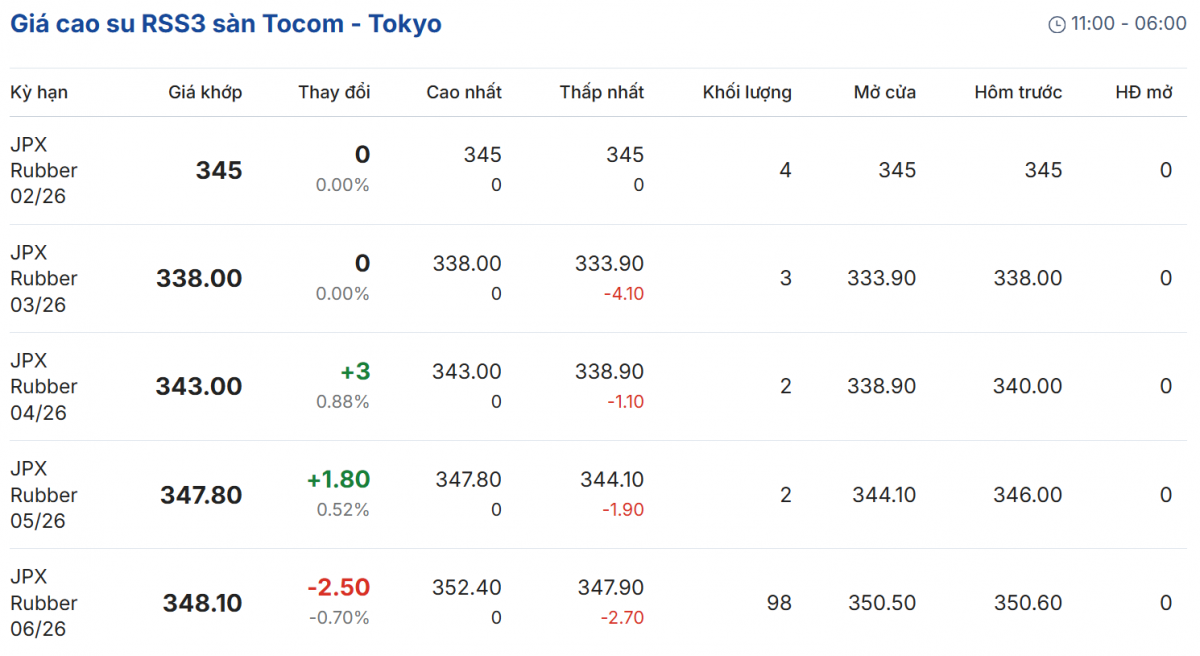This screenshot has width=1200, height=656.
Task: Open the JPX Rubber 02/26 contract row
Action: coord(44,170)
